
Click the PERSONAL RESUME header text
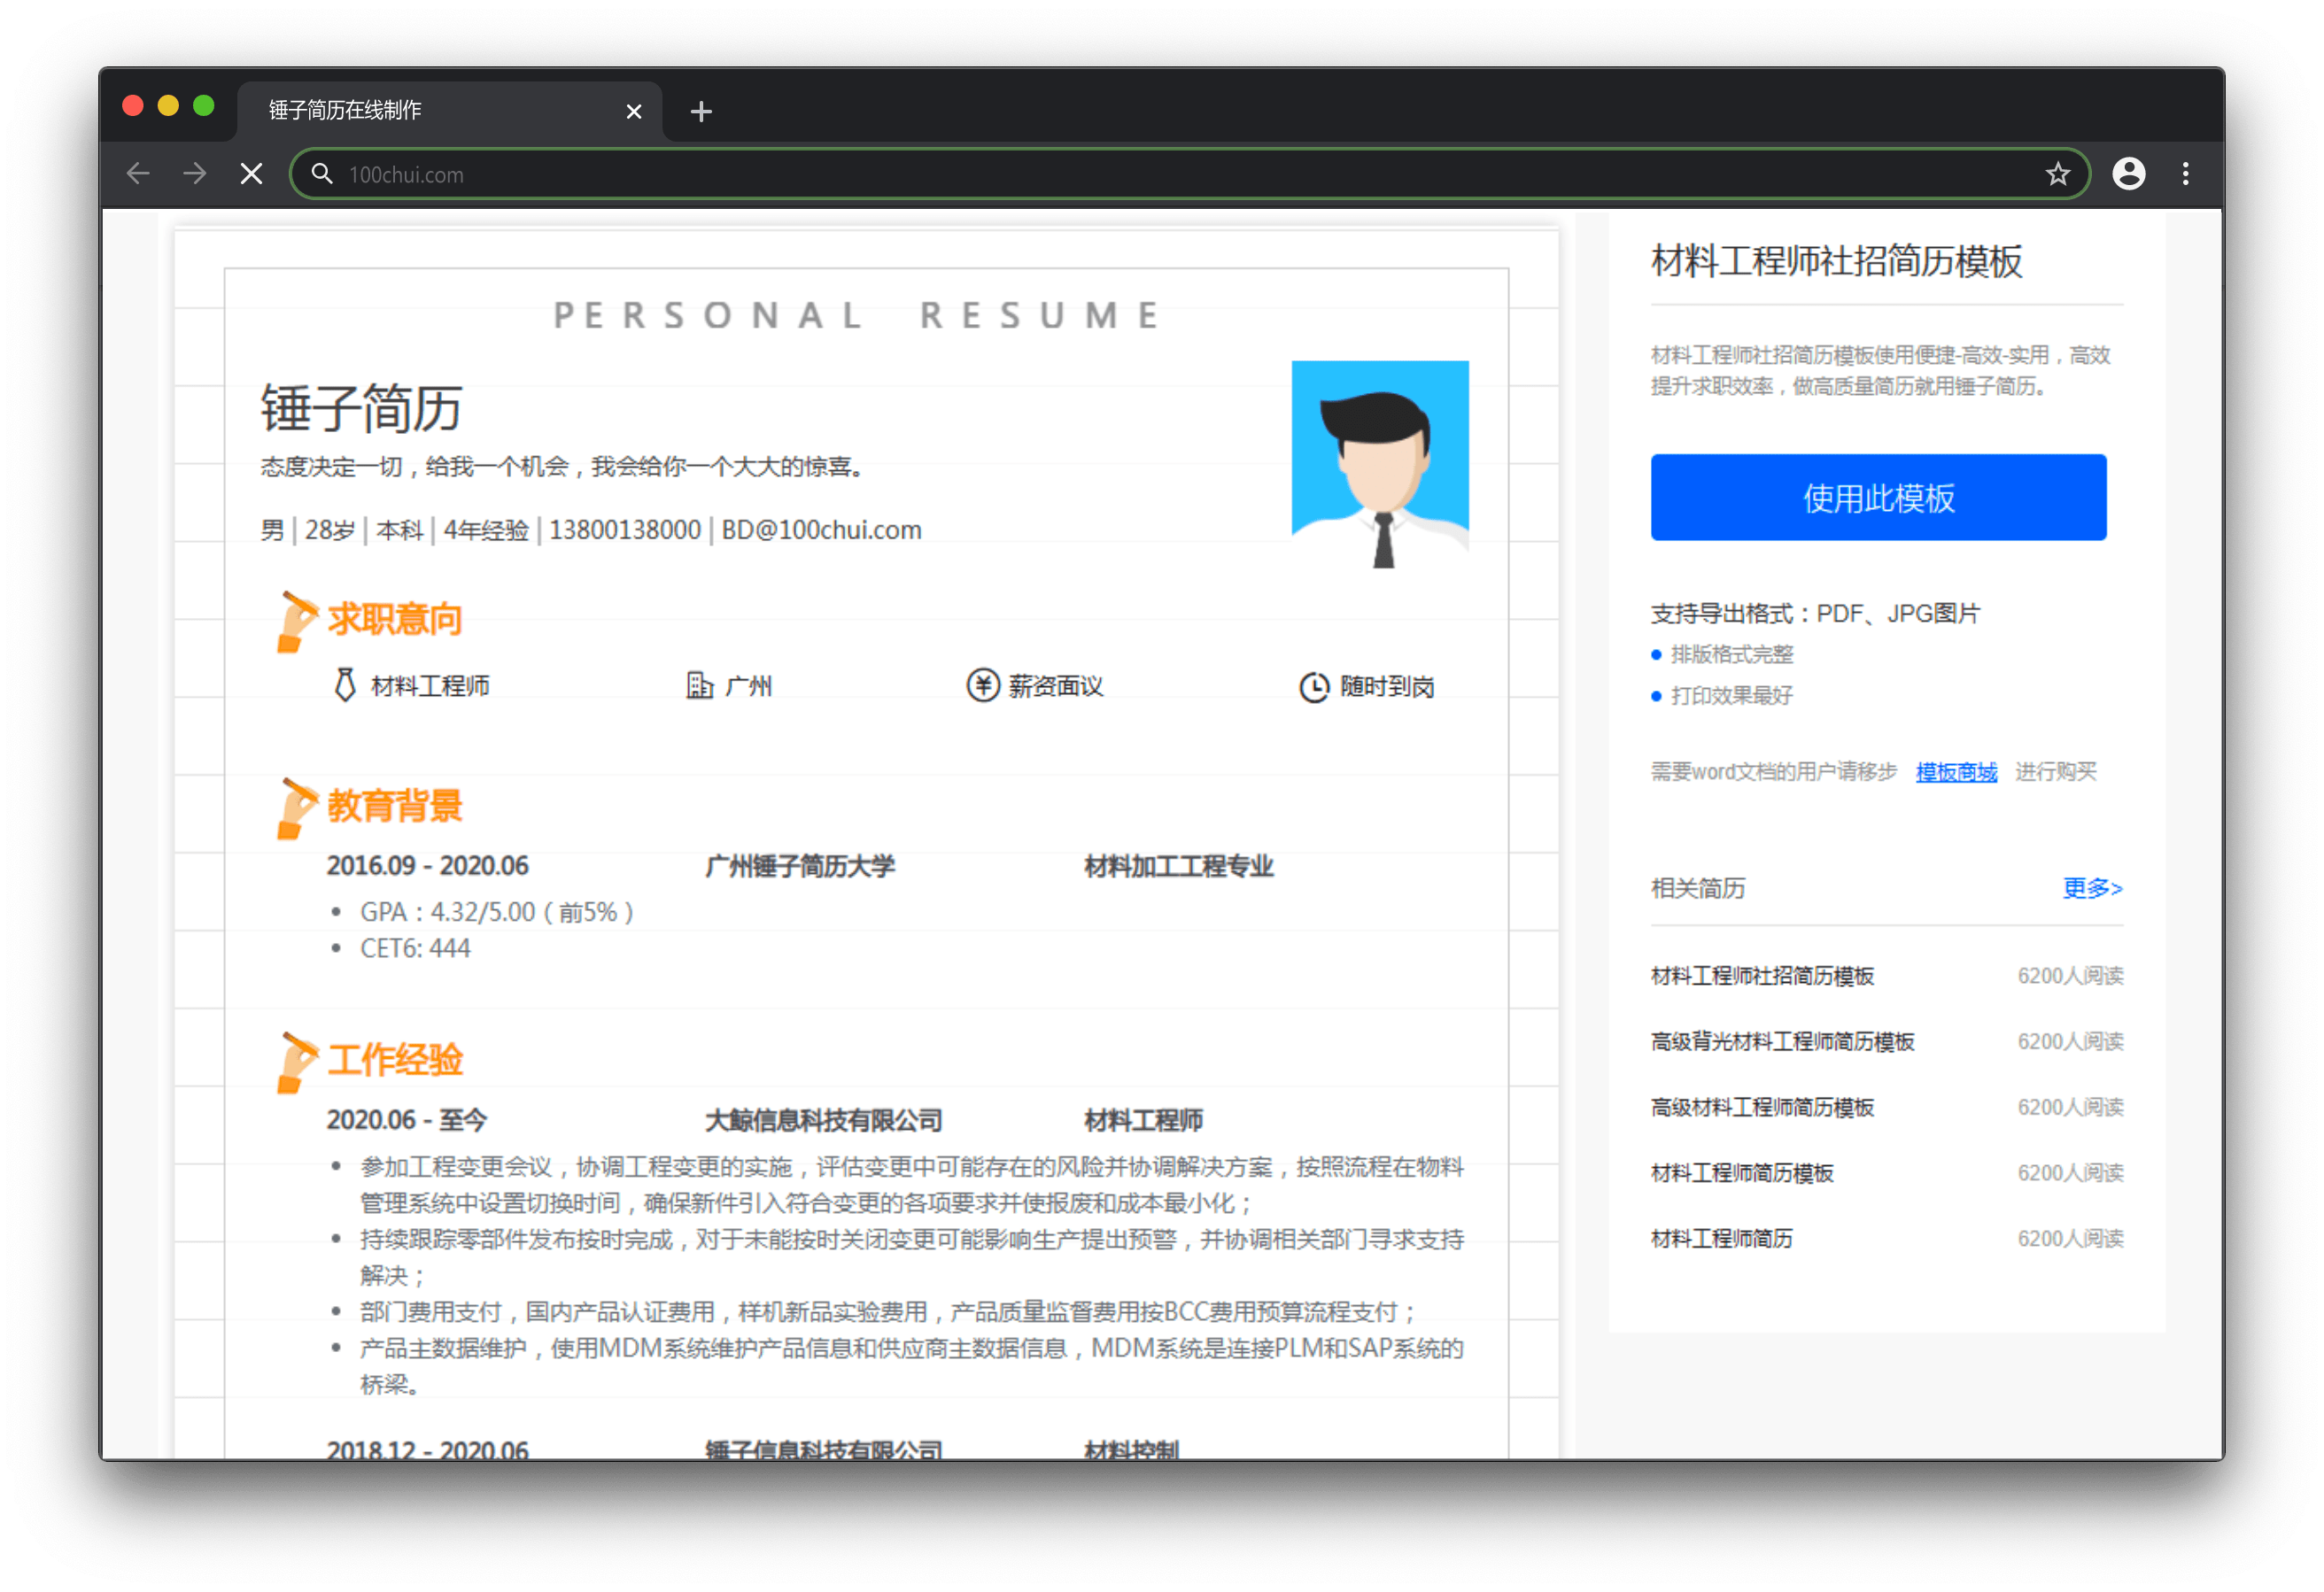point(858,315)
